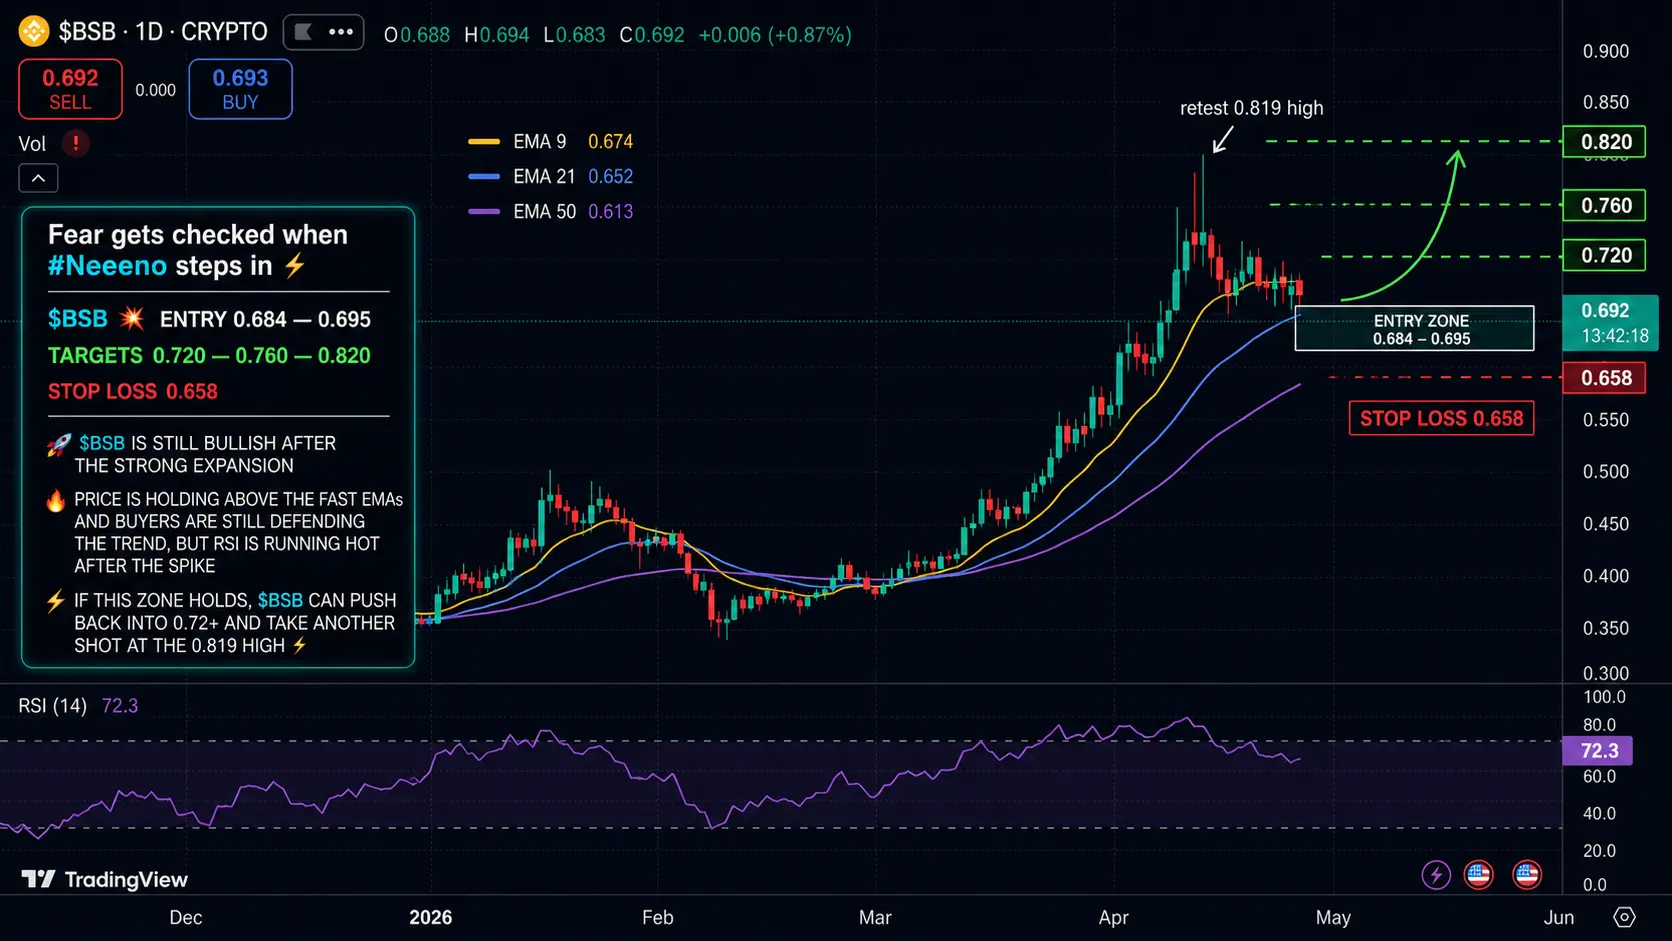Click the 0.500 price scale label

point(1606,471)
